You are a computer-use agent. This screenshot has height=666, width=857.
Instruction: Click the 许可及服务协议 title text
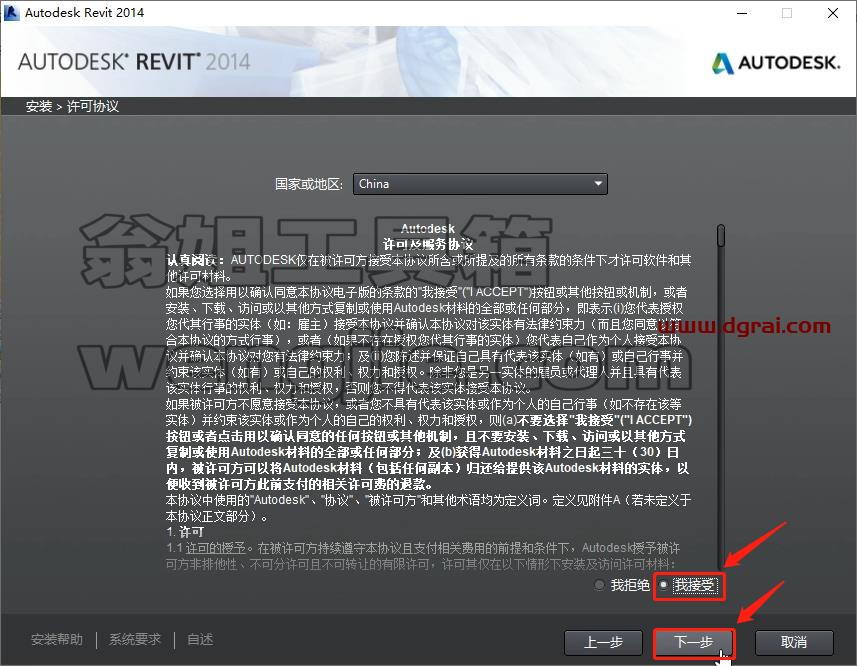coord(427,244)
